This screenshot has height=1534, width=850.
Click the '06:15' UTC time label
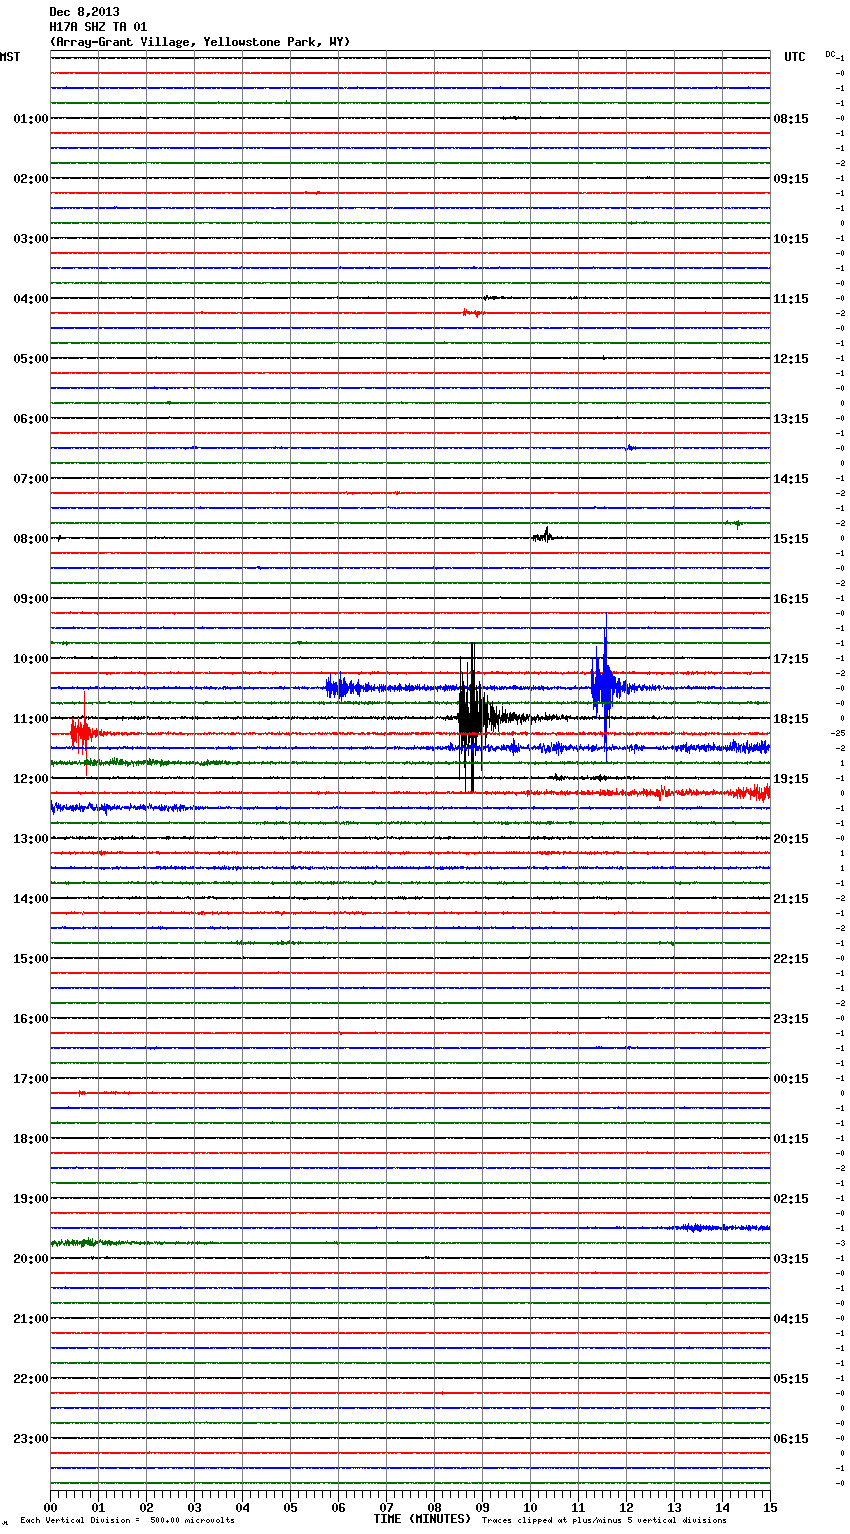pos(791,1439)
